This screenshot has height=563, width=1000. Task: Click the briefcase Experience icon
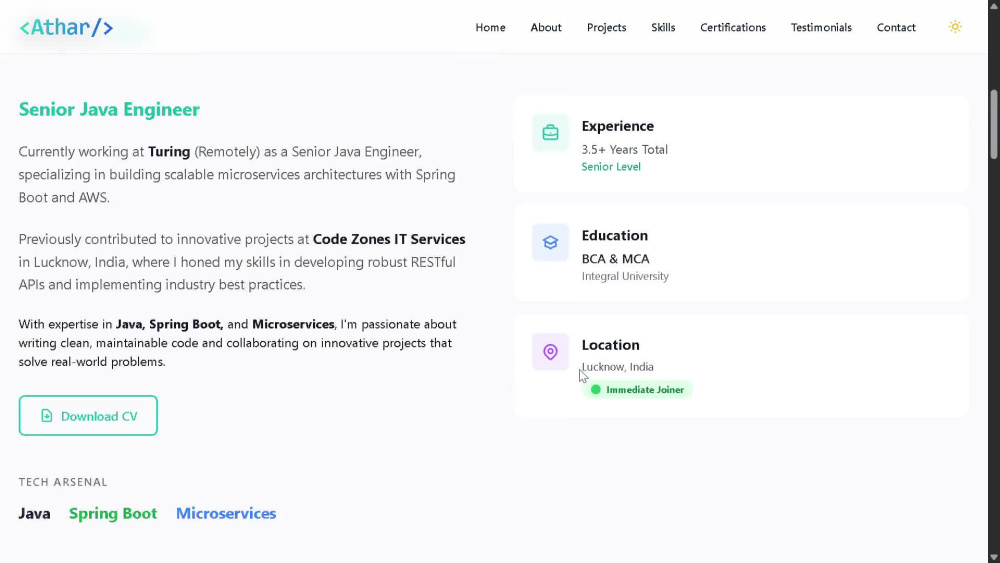pos(550,133)
